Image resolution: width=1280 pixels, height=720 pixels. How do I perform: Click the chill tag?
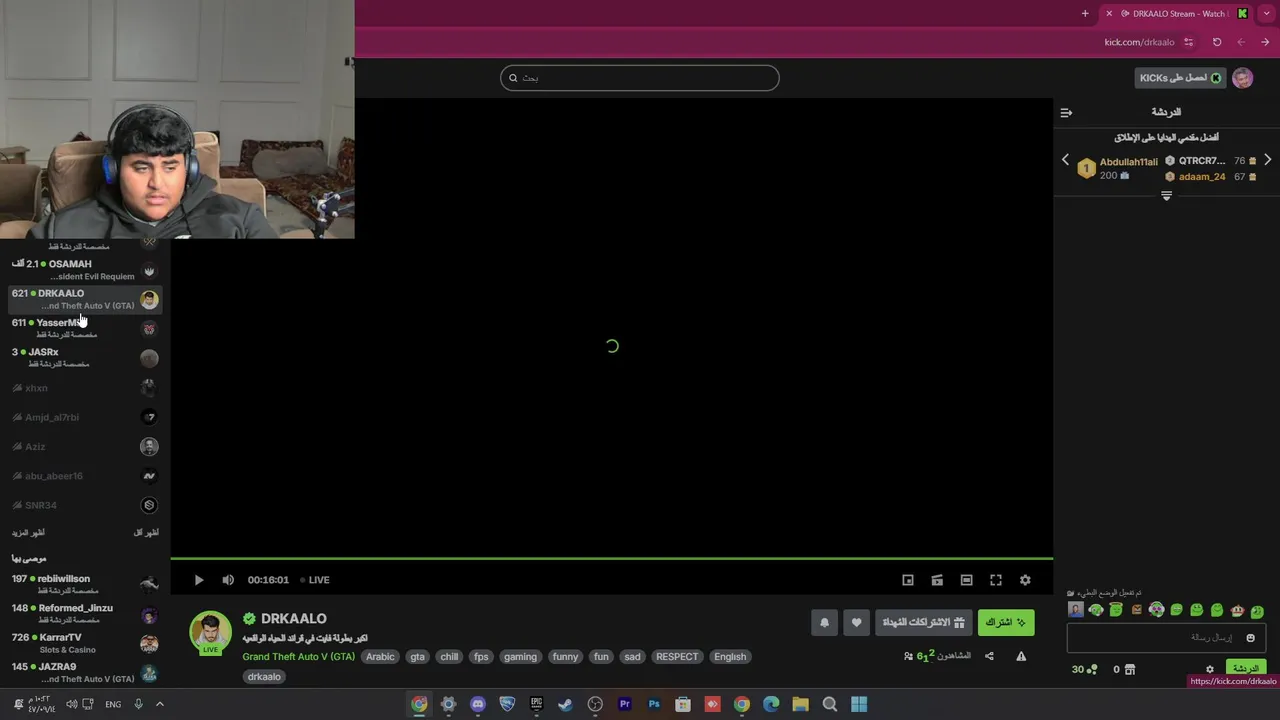coord(449,657)
